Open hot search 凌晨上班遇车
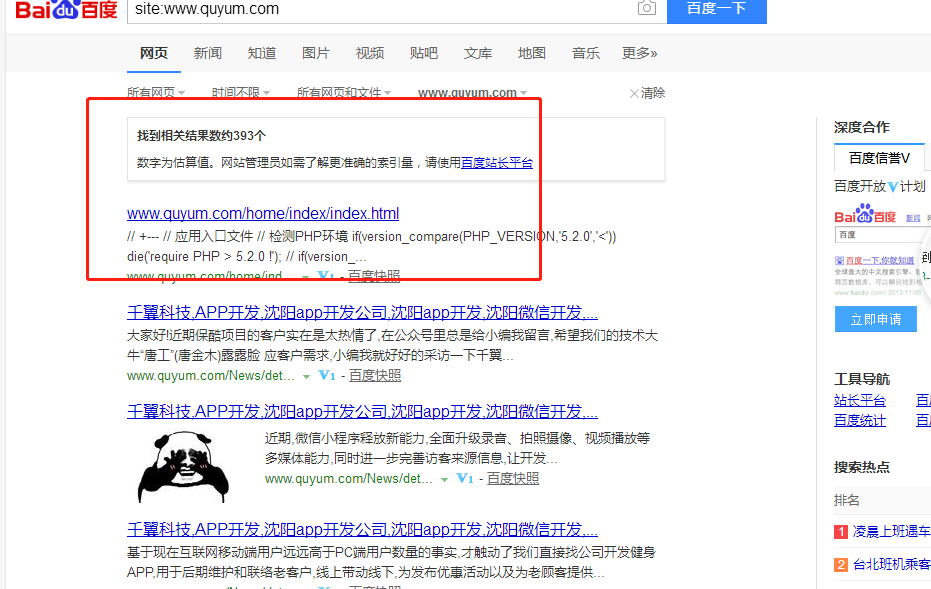This screenshot has width=931, height=589. [891, 531]
